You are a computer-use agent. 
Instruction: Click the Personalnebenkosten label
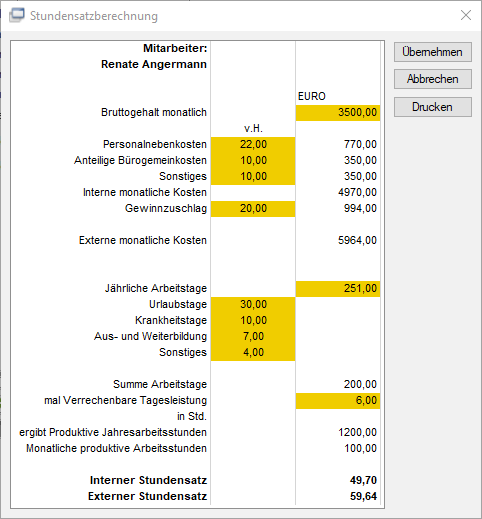click(x=155, y=144)
